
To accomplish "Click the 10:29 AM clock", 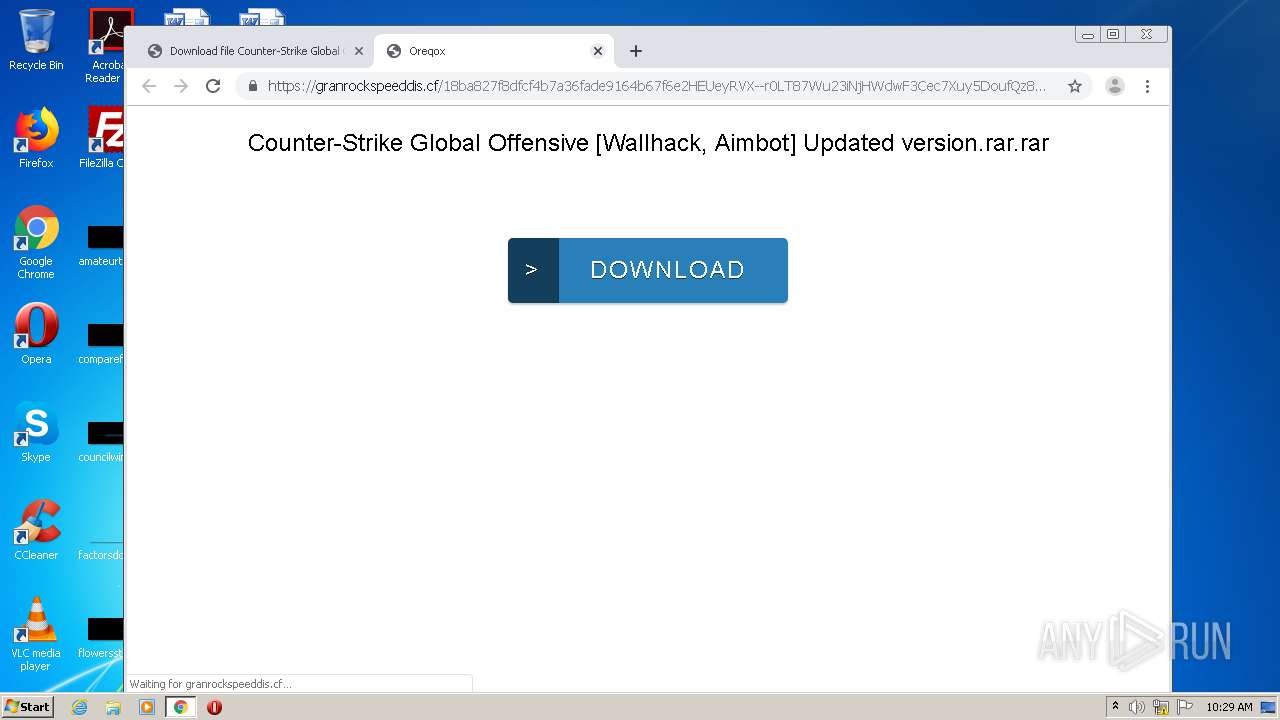I will (1229, 707).
